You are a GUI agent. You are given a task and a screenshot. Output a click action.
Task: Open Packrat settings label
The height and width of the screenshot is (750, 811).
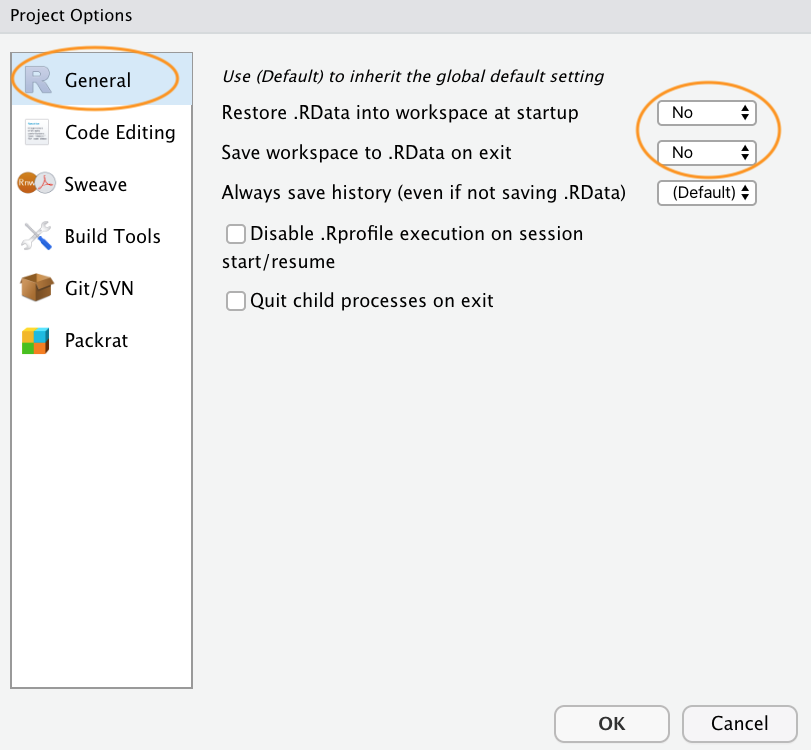tap(96, 341)
